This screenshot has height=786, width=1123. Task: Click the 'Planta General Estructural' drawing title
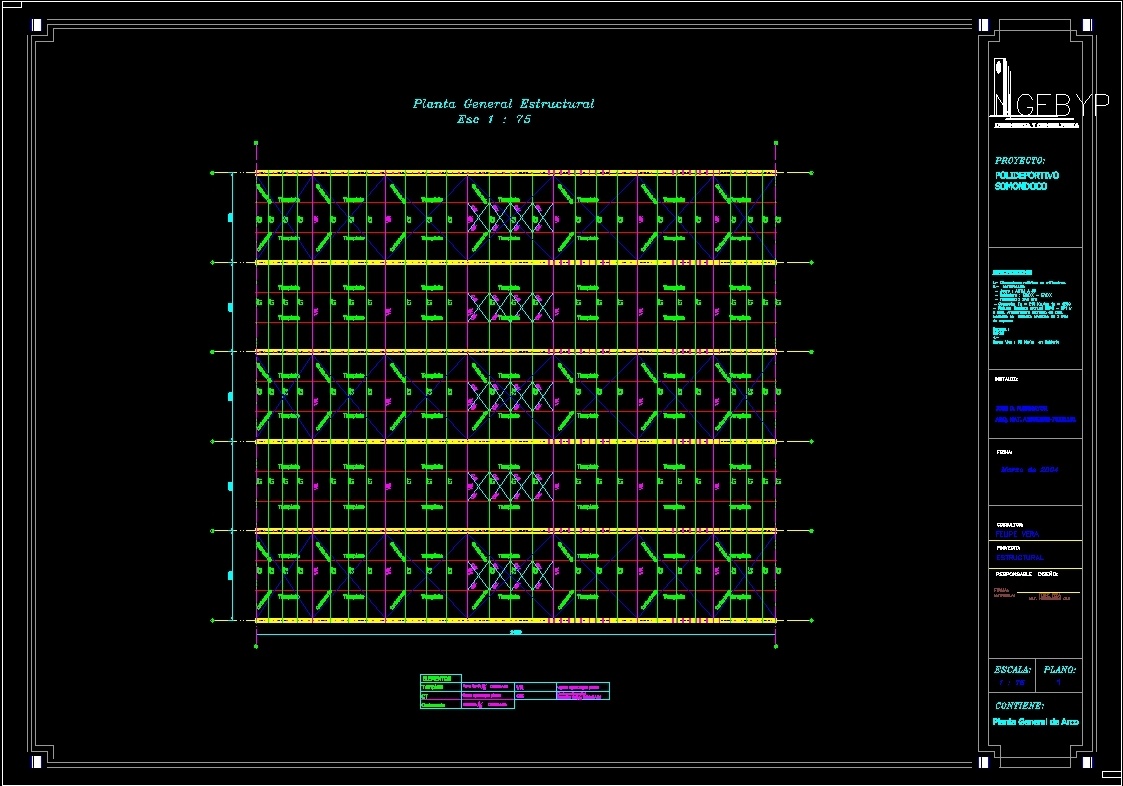pos(503,103)
